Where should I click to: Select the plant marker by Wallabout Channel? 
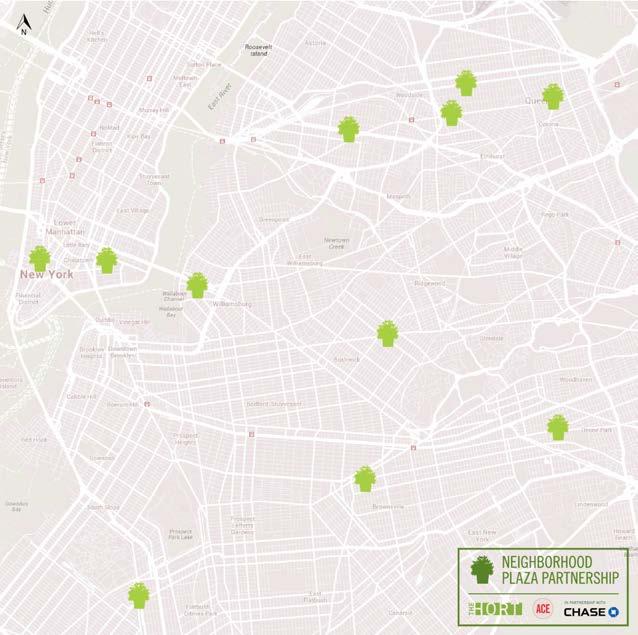tap(197, 285)
